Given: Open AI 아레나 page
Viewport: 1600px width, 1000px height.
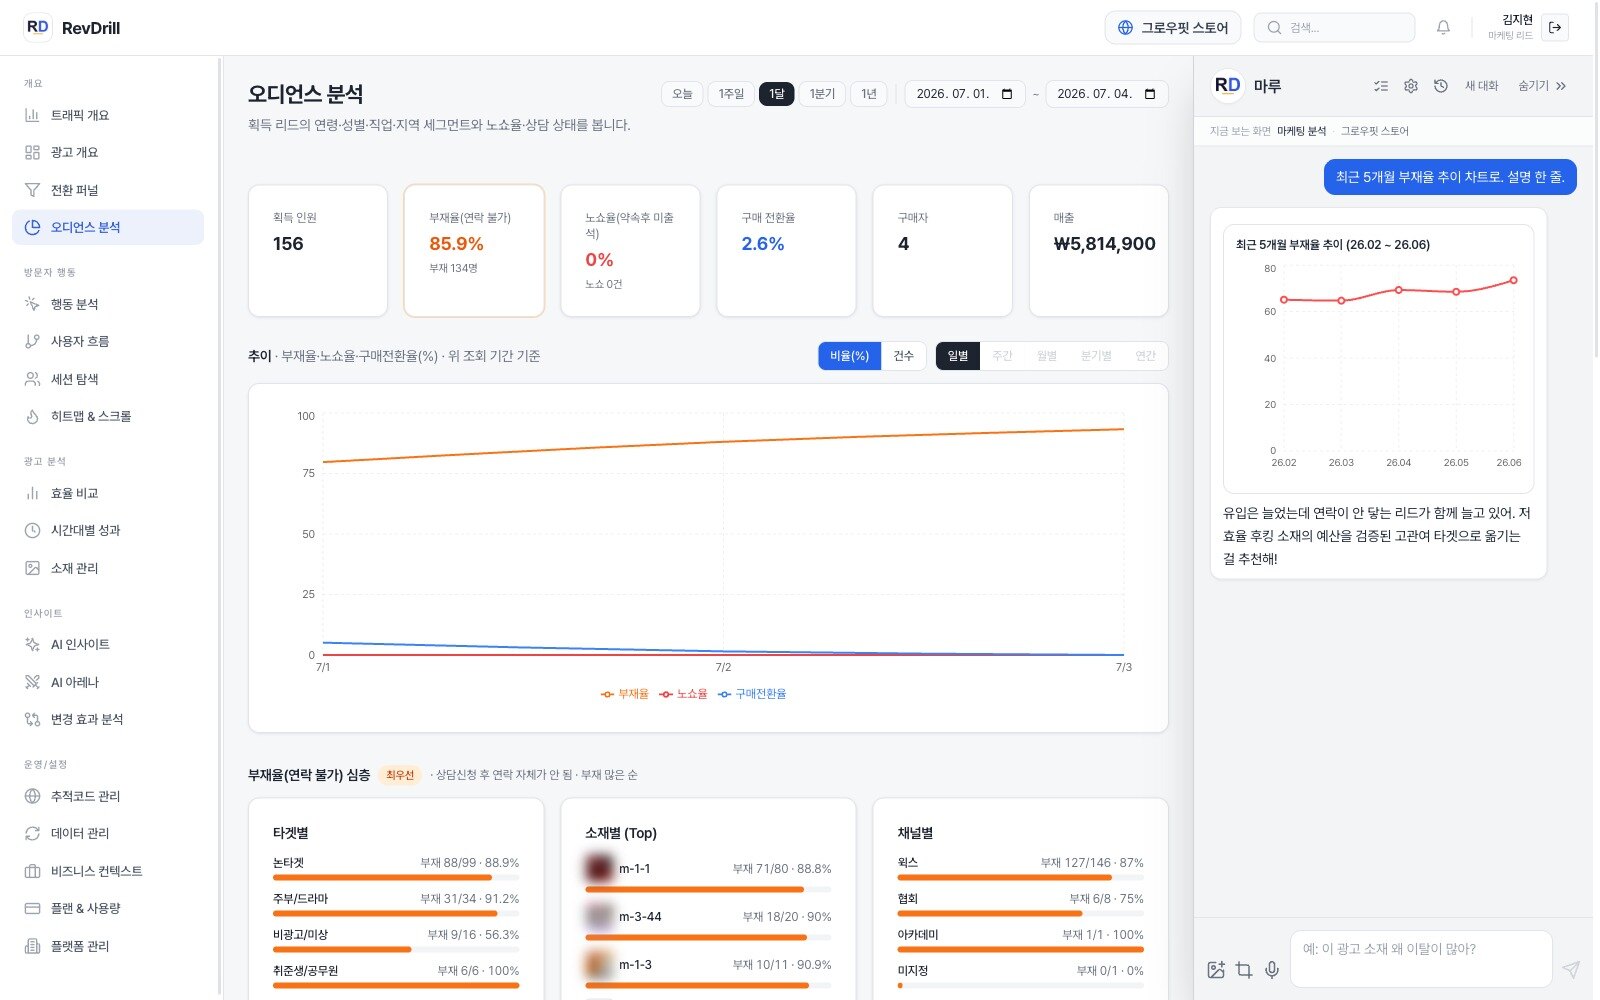Looking at the screenshot, I should click(x=107, y=682).
